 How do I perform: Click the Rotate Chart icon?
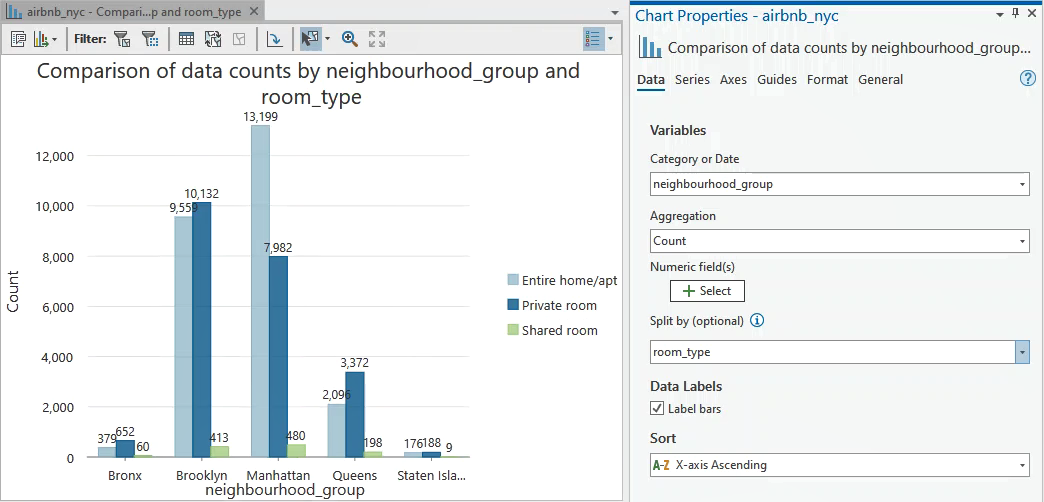point(274,39)
